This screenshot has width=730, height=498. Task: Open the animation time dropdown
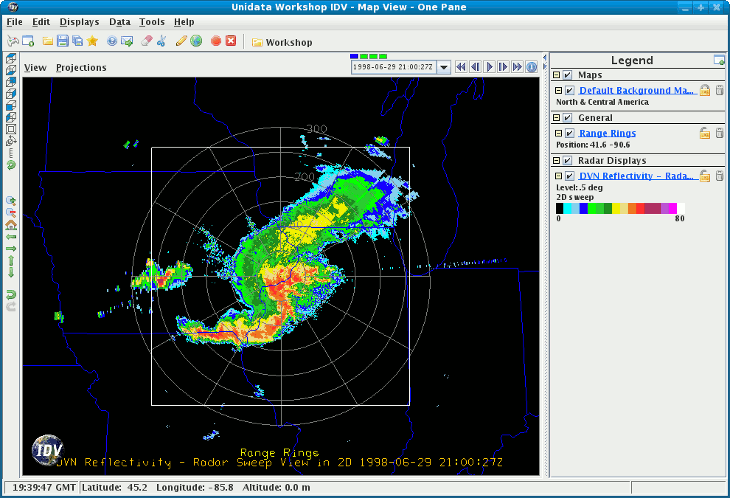point(443,67)
